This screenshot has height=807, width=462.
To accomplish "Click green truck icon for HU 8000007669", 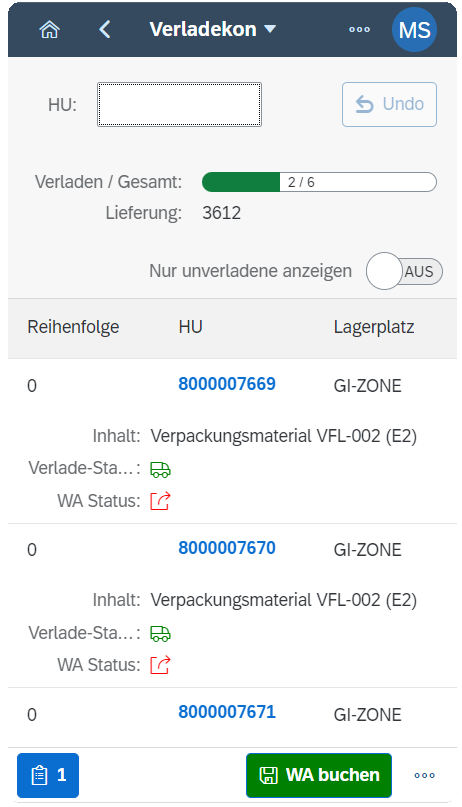I will click(x=160, y=469).
